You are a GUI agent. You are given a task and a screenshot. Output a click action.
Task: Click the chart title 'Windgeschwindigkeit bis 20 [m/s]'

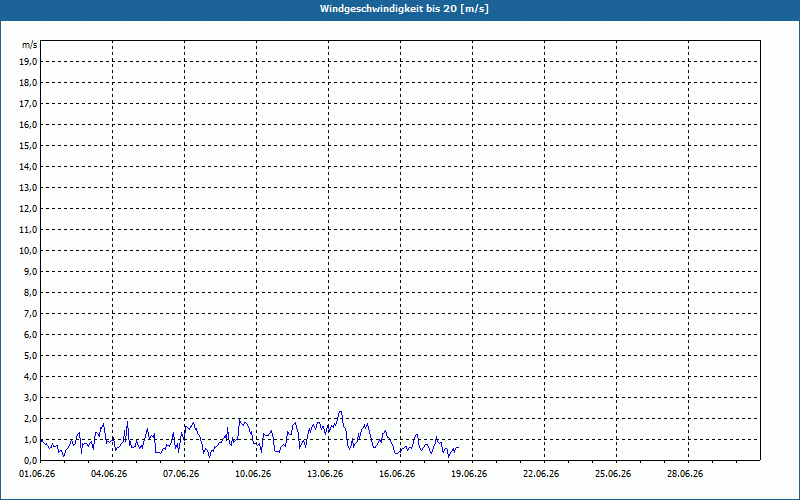point(404,9)
